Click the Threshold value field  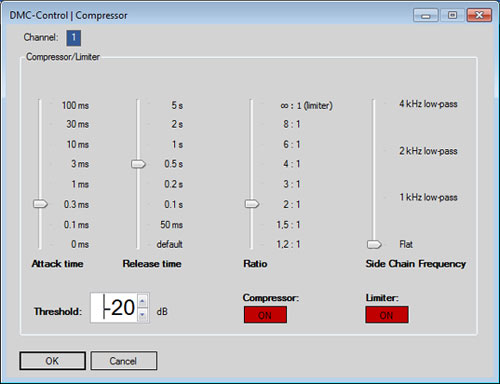pos(114,308)
